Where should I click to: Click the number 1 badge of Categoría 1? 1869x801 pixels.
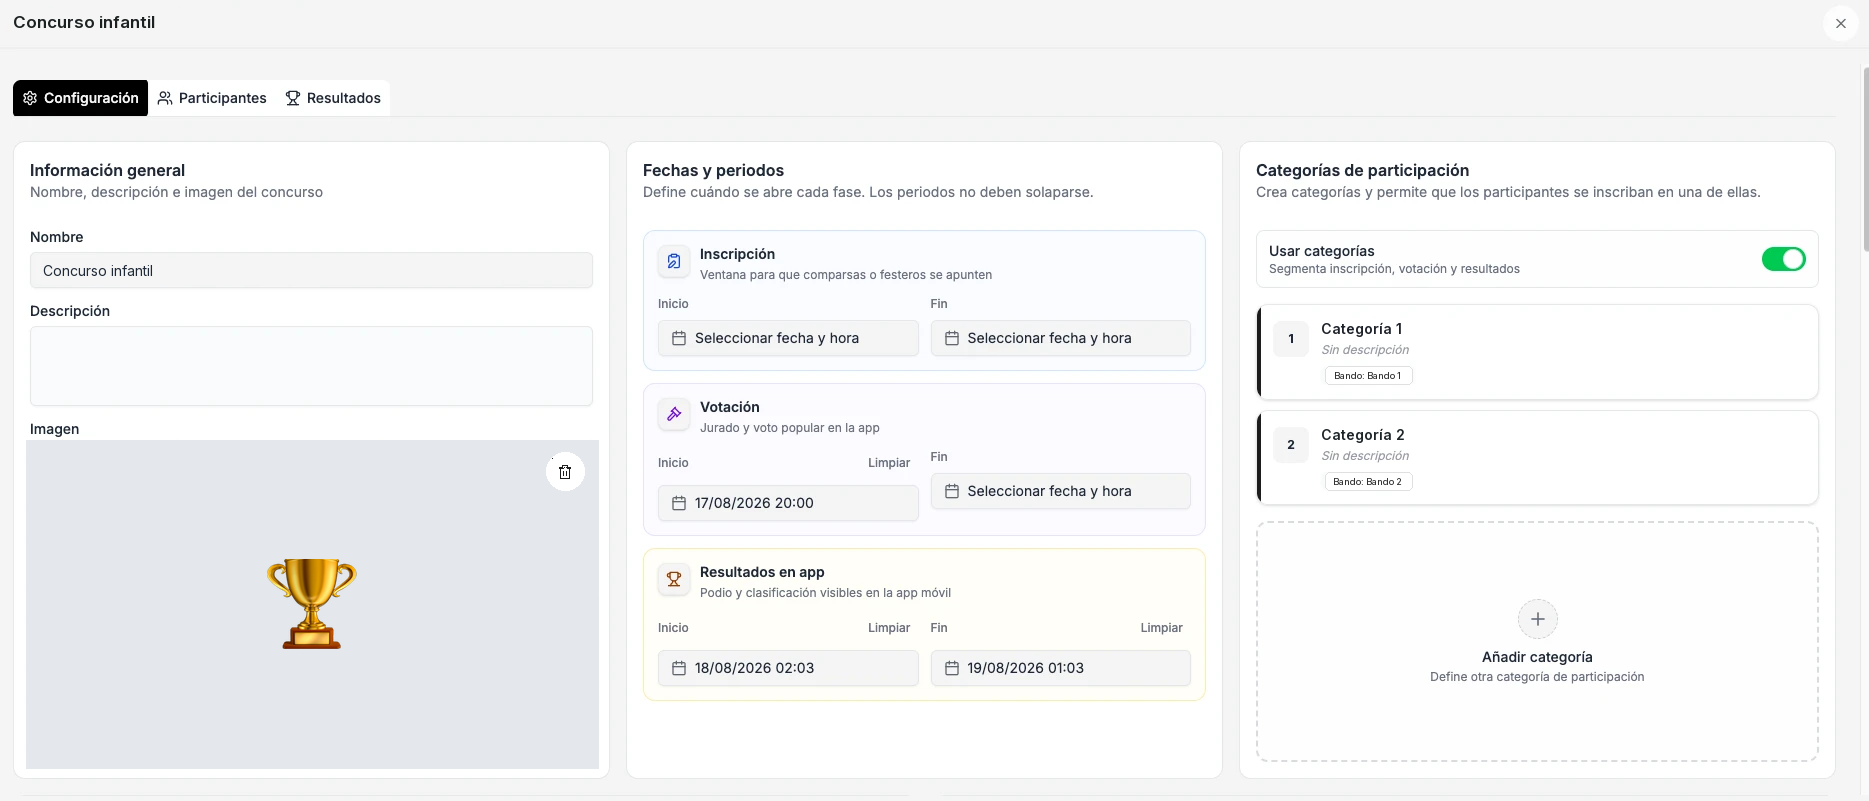click(x=1291, y=339)
